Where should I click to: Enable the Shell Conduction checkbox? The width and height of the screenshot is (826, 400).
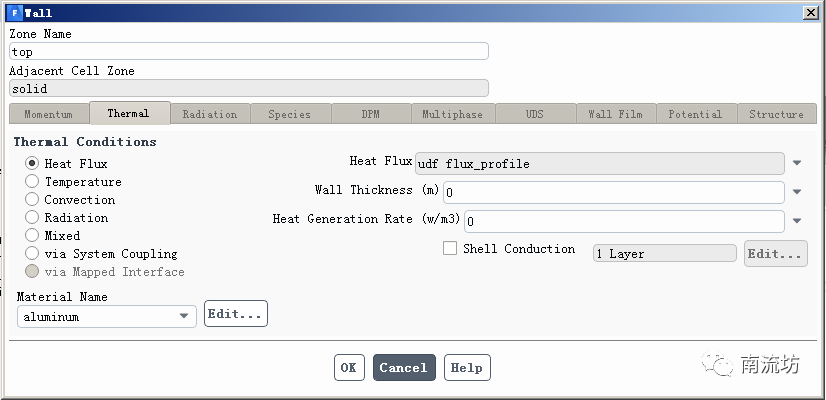450,249
